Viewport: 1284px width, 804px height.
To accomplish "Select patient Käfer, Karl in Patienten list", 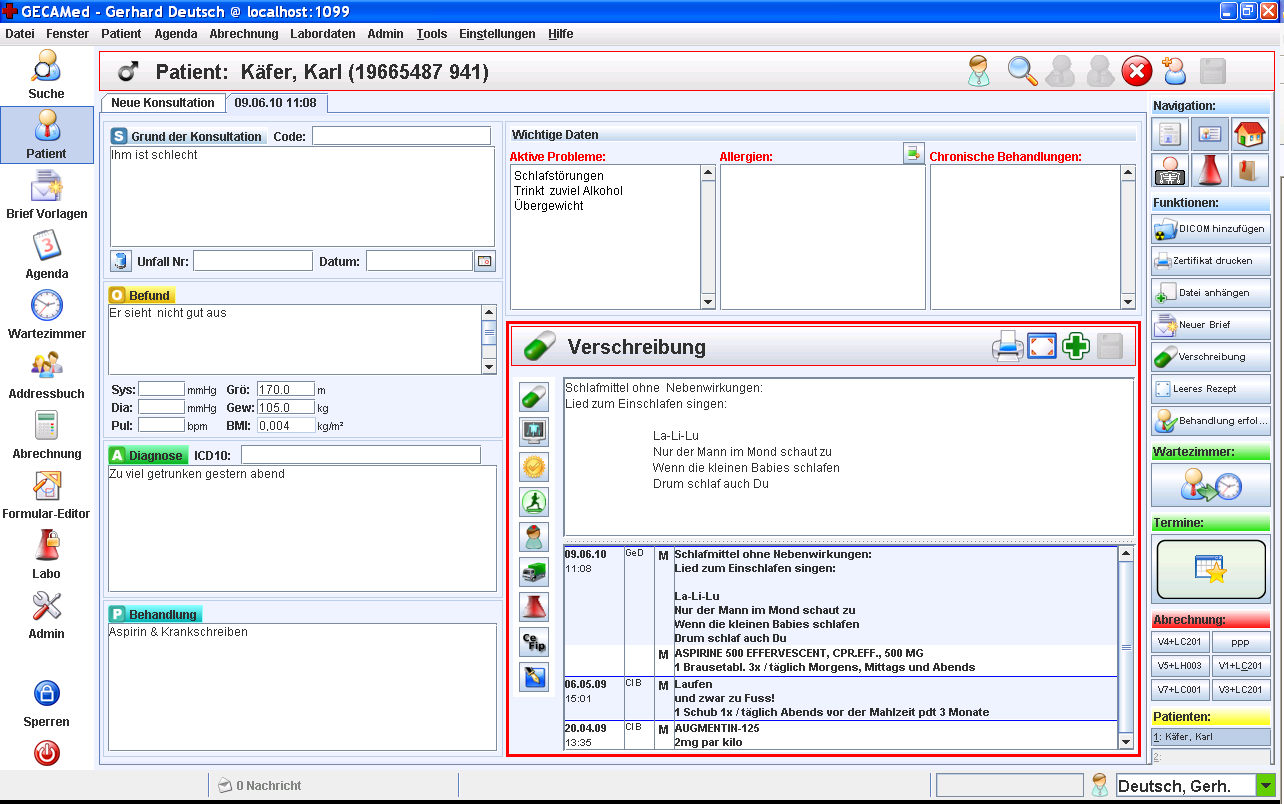I will click(x=1210, y=737).
